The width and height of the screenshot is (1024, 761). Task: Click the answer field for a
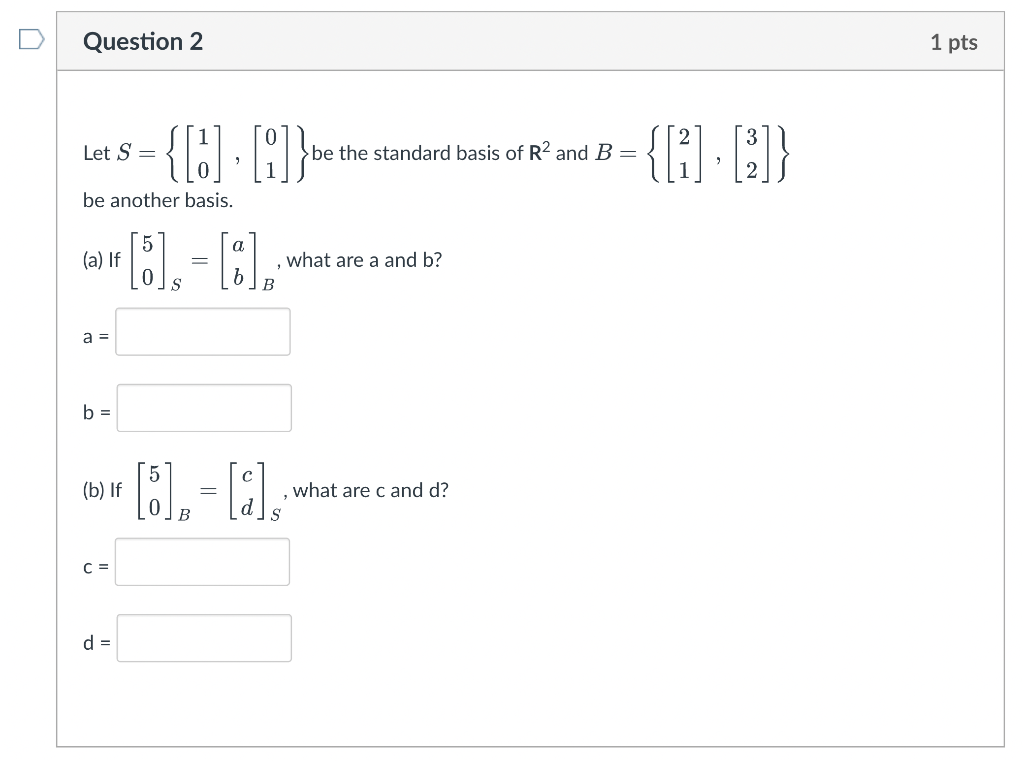click(203, 332)
